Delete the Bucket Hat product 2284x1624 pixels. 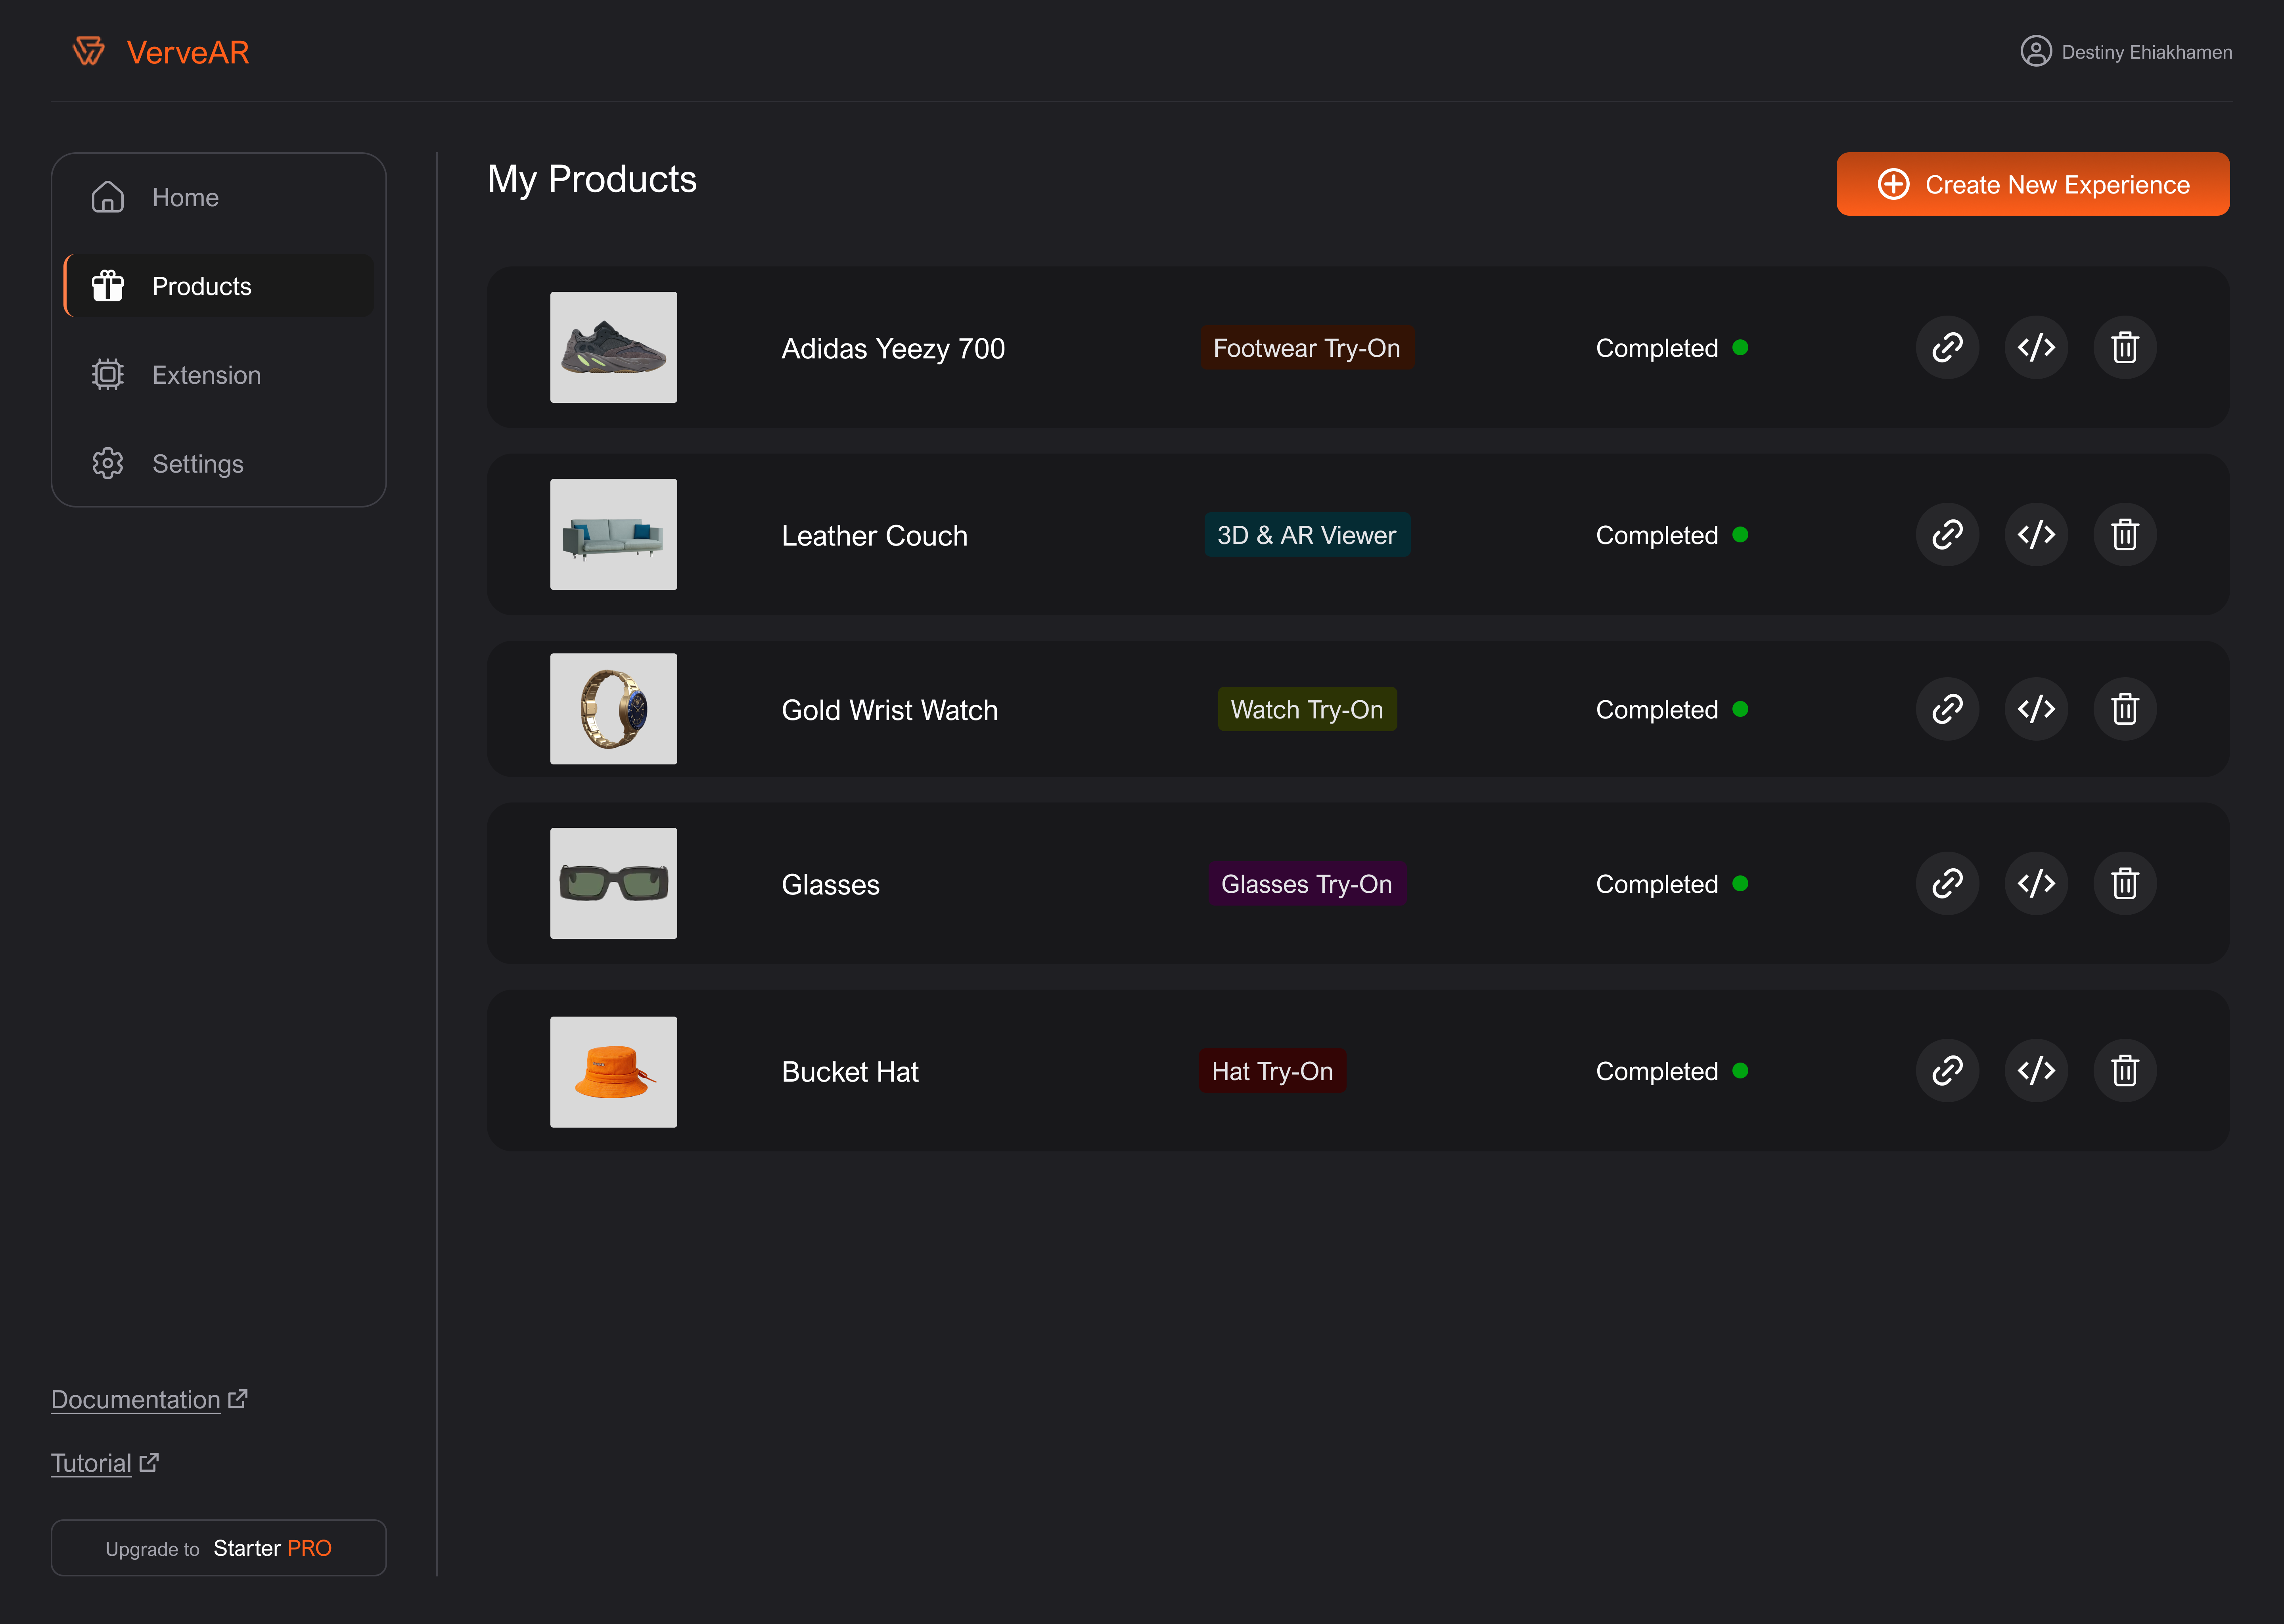(2125, 1071)
